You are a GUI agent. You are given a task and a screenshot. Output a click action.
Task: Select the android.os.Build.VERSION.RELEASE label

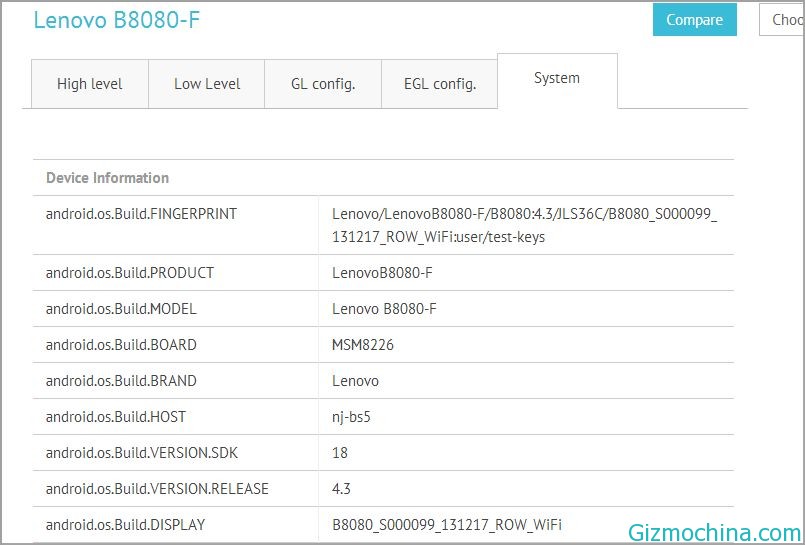coord(157,489)
